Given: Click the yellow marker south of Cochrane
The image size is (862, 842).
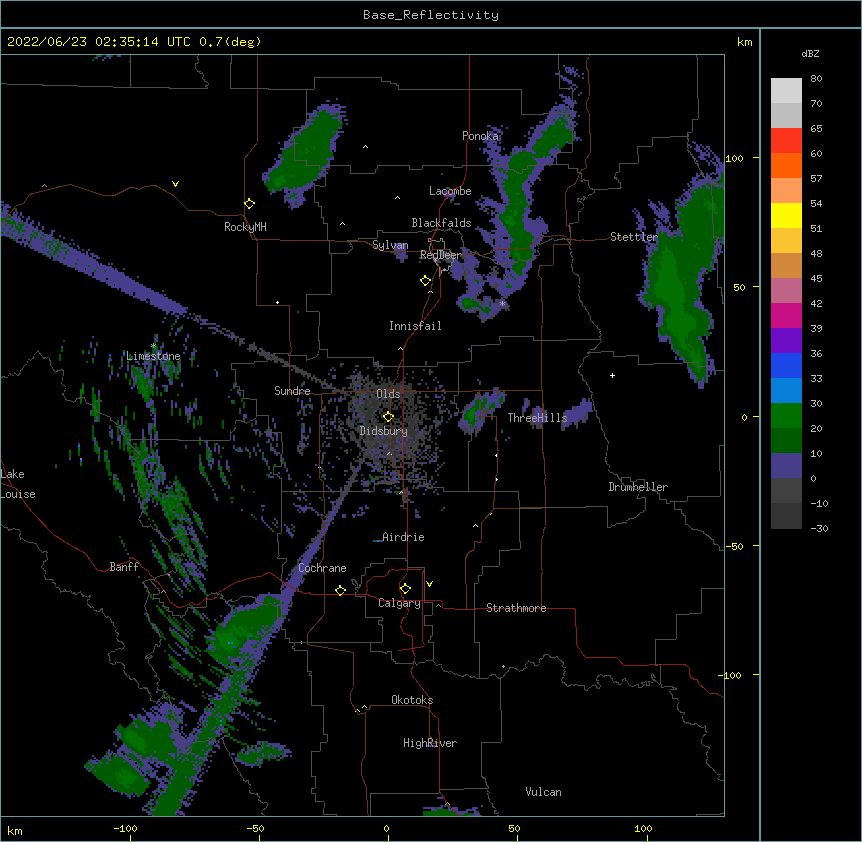Looking at the screenshot, I should coord(340,590).
